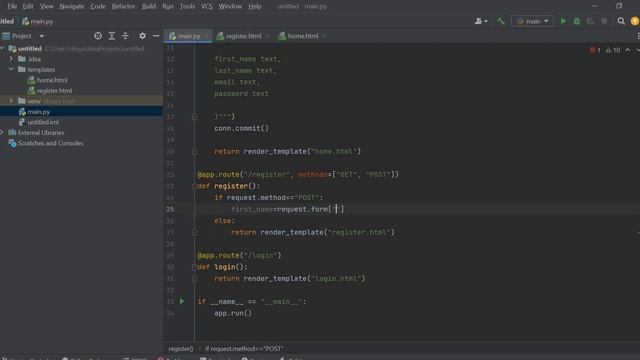Open the File menu

click(12, 6)
